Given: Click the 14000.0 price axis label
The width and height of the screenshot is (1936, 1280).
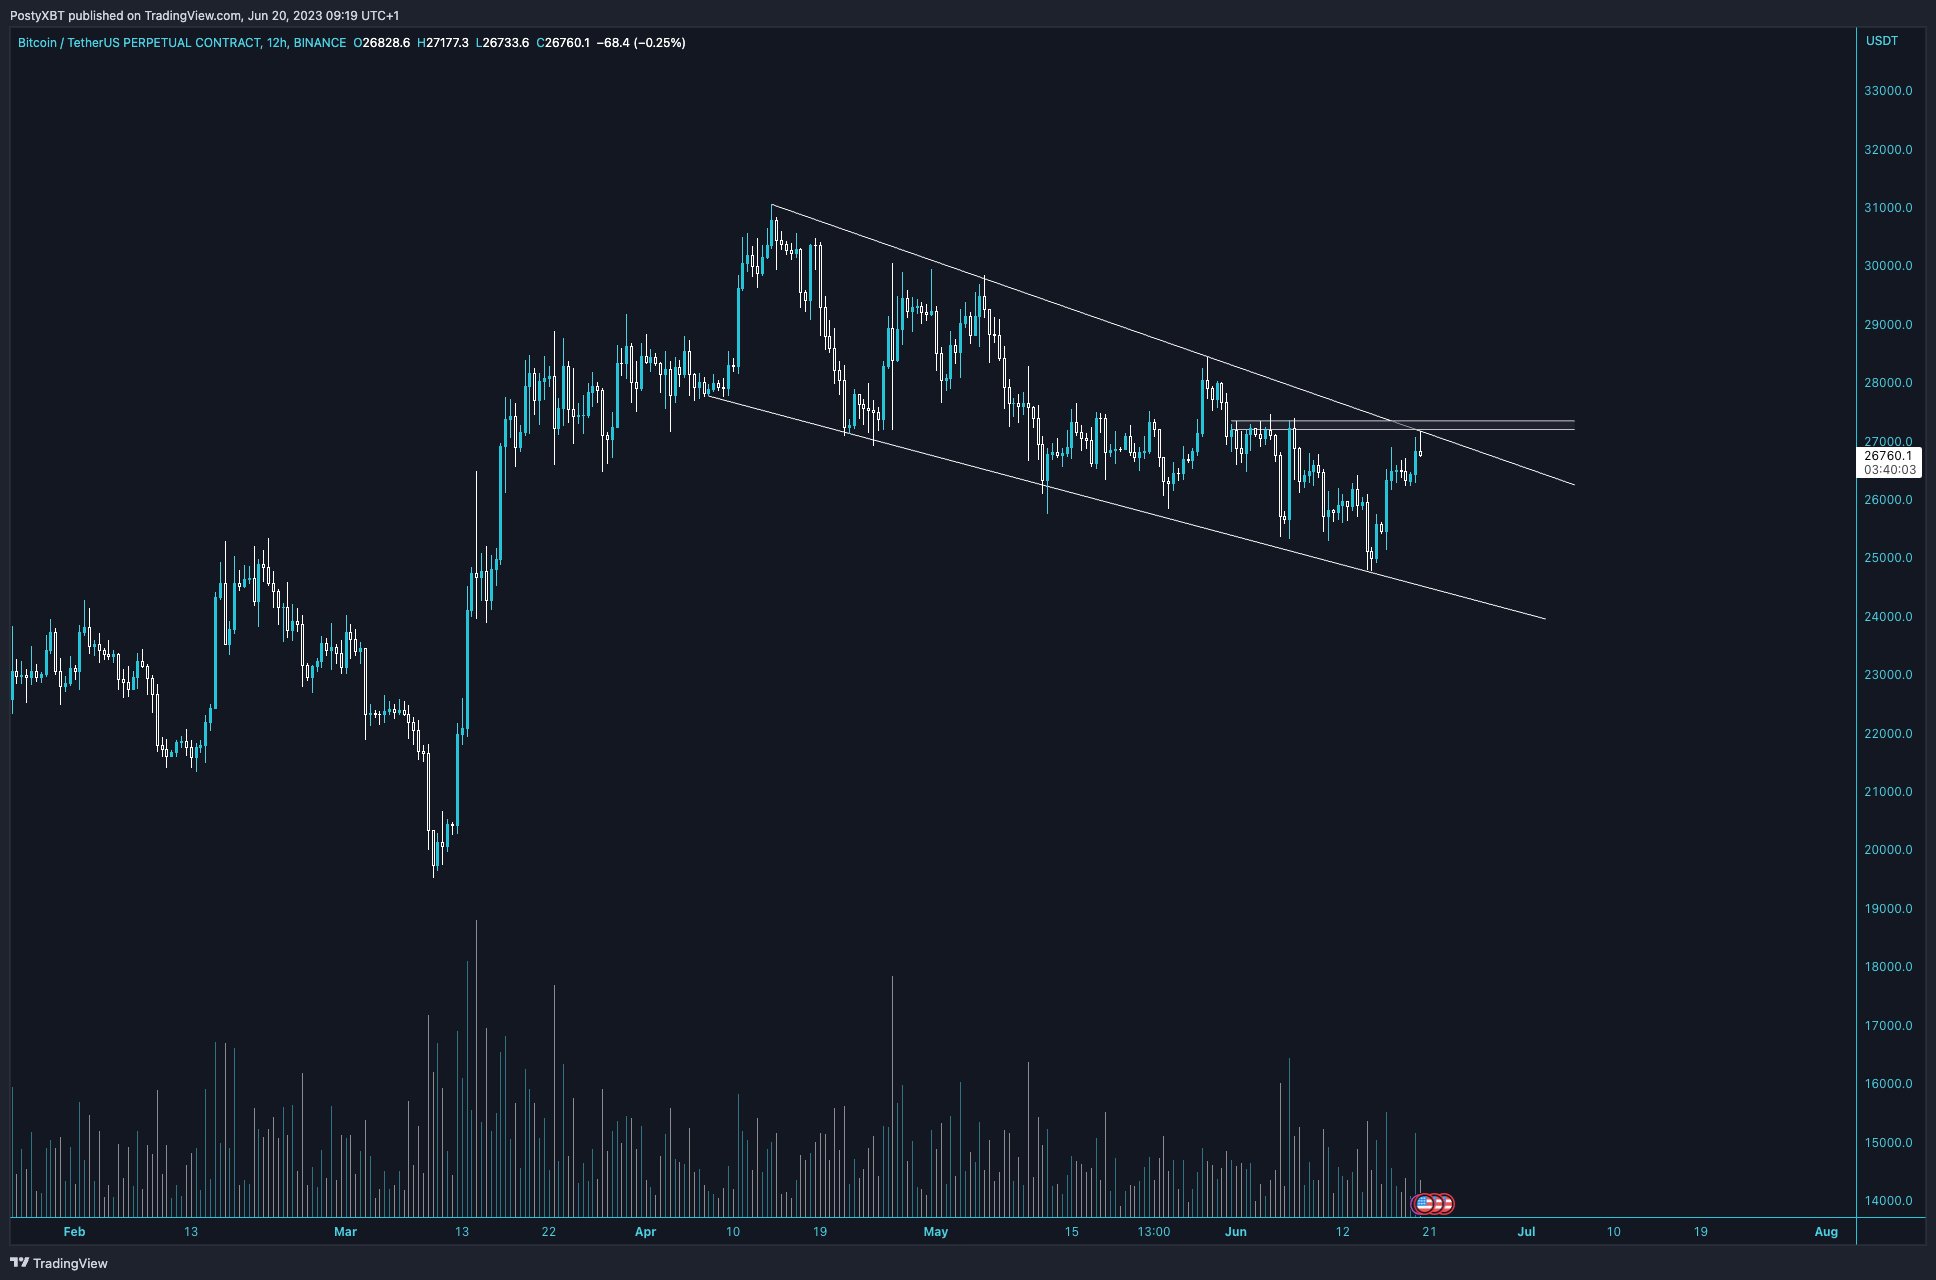Looking at the screenshot, I should 1888,1201.
